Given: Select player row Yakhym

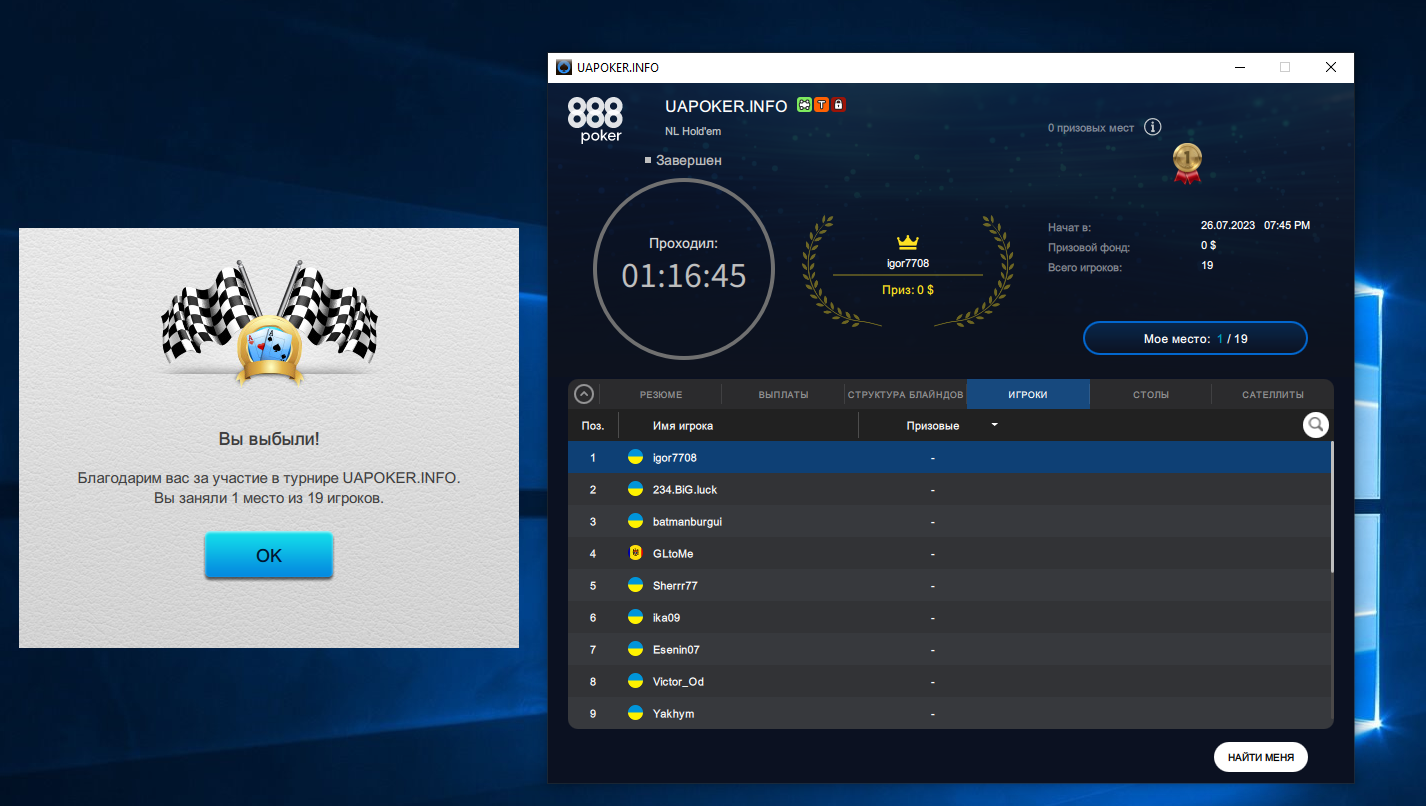Looking at the screenshot, I should click(x=950, y=713).
